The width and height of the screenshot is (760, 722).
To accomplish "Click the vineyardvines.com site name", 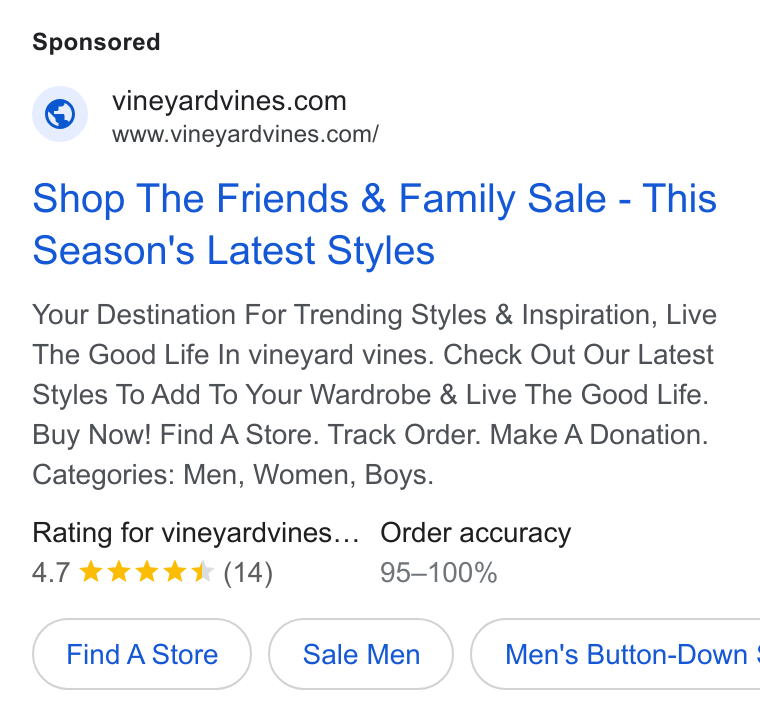I will pyautogui.click(x=229, y=101).
